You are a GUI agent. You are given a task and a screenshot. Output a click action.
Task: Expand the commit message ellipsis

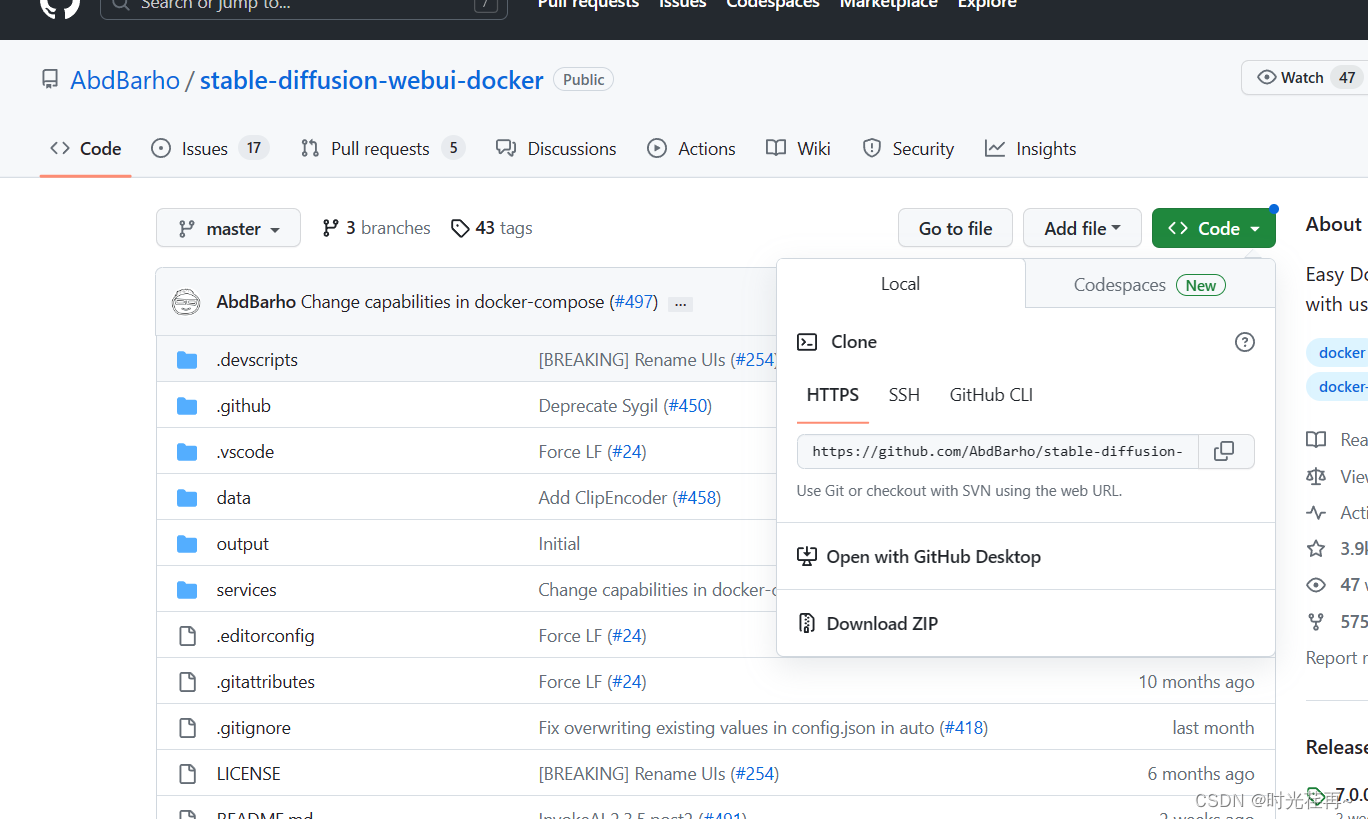tap(681, 303)
